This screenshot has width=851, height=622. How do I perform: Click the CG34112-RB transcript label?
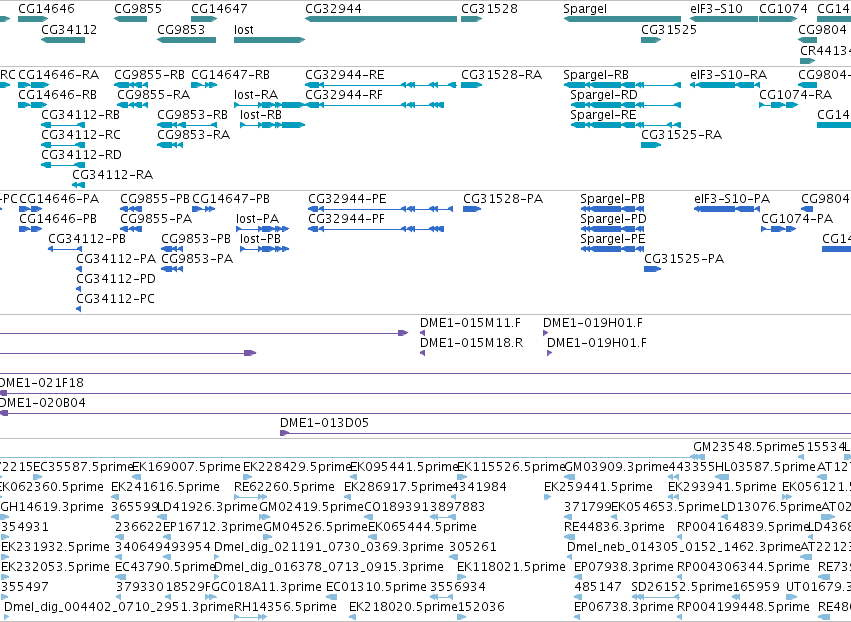pos(81,115)
